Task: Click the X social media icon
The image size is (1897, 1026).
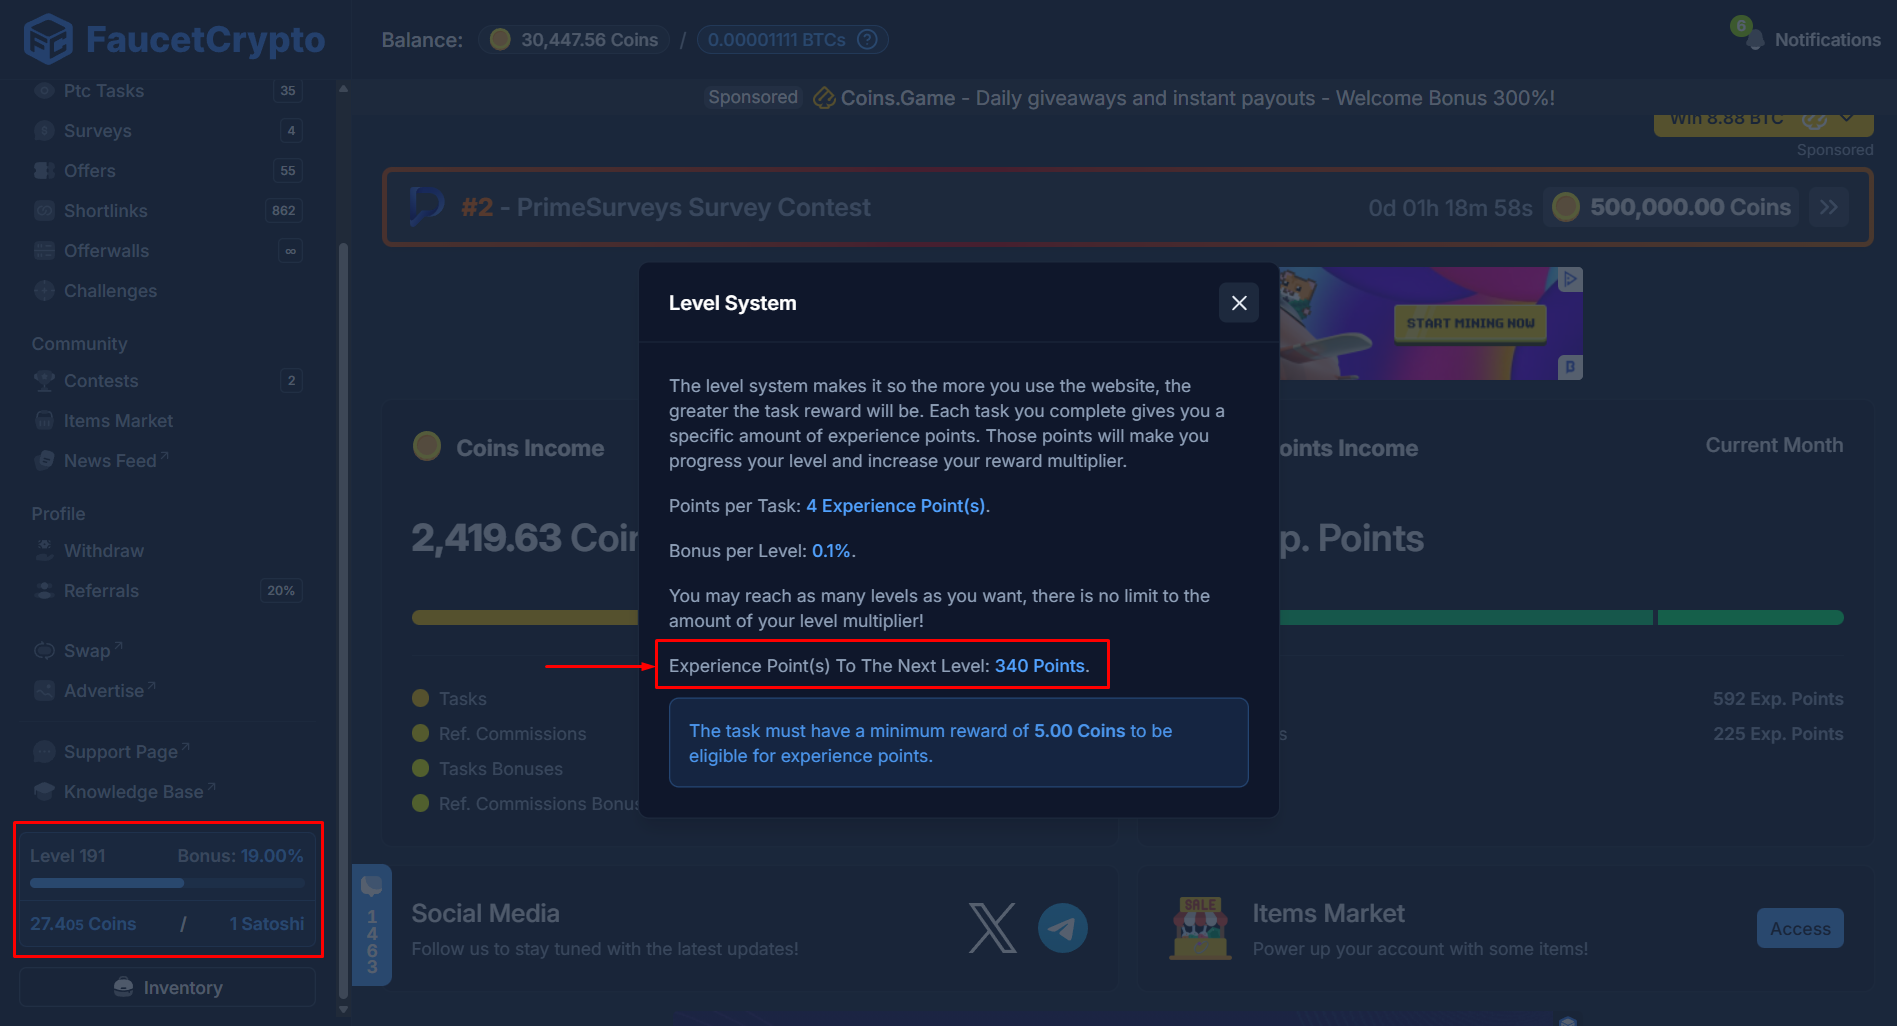Action: [x=991, y=928]
